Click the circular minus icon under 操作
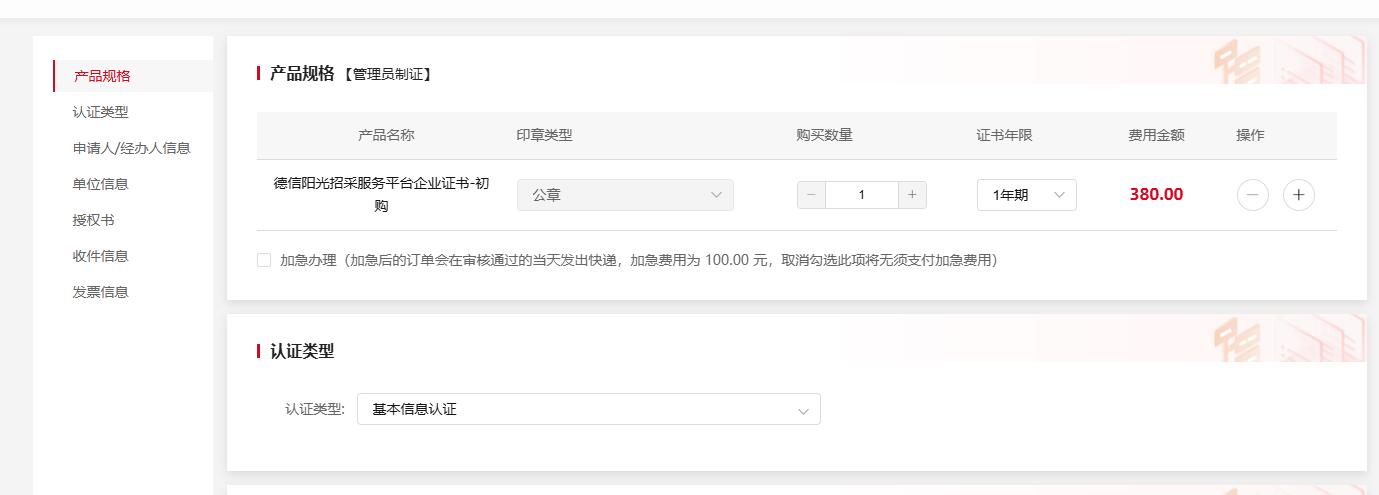The image size is (1379, 495). tap(1252, 195)
